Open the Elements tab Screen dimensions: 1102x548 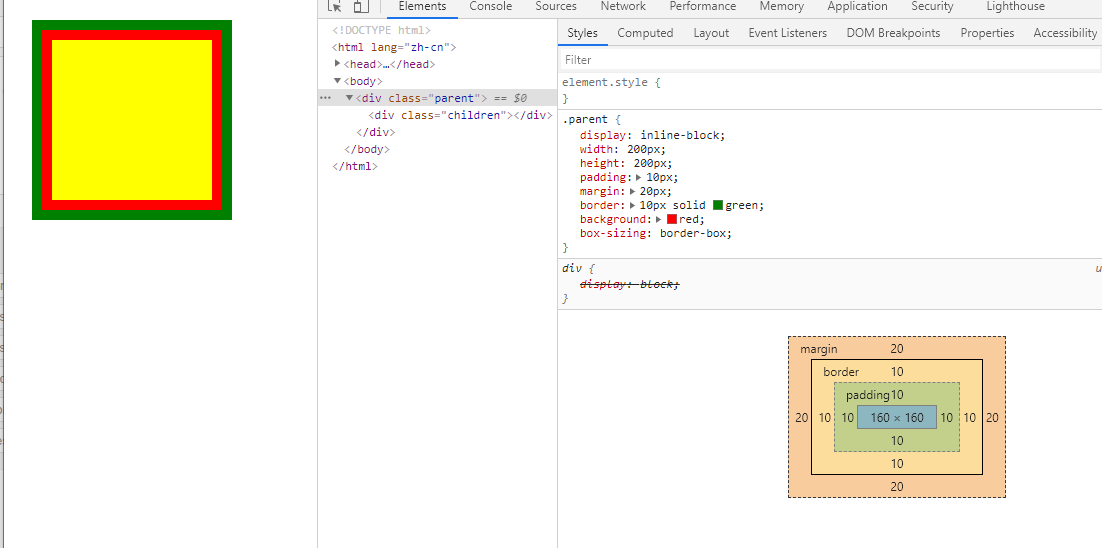click(x=422, y=6)
